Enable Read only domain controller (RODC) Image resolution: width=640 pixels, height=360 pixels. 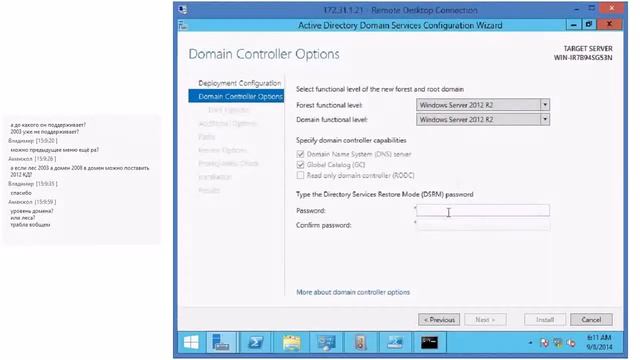tap(300, 175)
